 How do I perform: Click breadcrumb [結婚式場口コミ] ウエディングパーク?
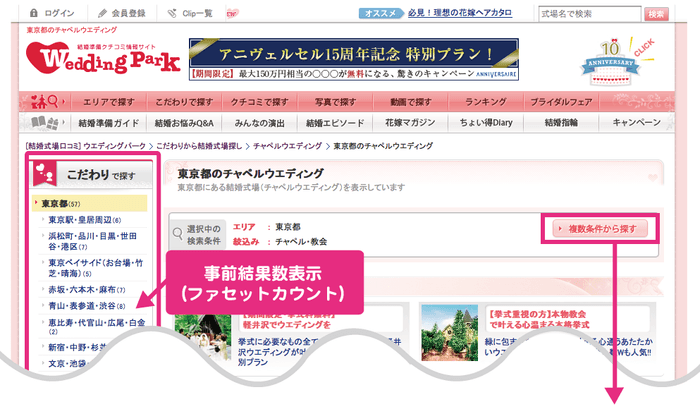pyautogui.click(x=86, y=146)
